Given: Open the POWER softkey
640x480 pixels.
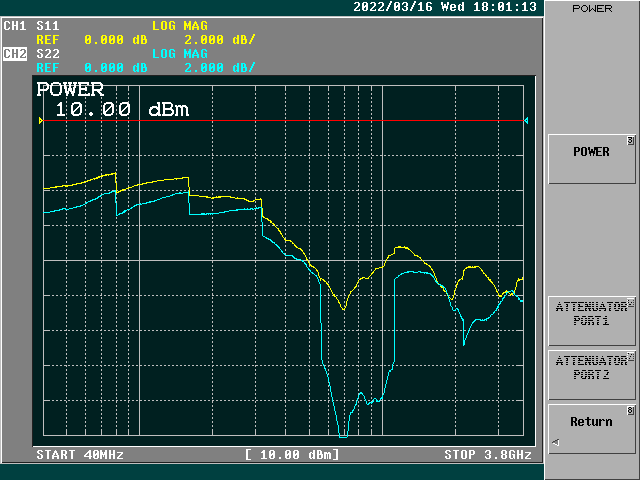Looking at the screenshot, I should pos(591,159).
